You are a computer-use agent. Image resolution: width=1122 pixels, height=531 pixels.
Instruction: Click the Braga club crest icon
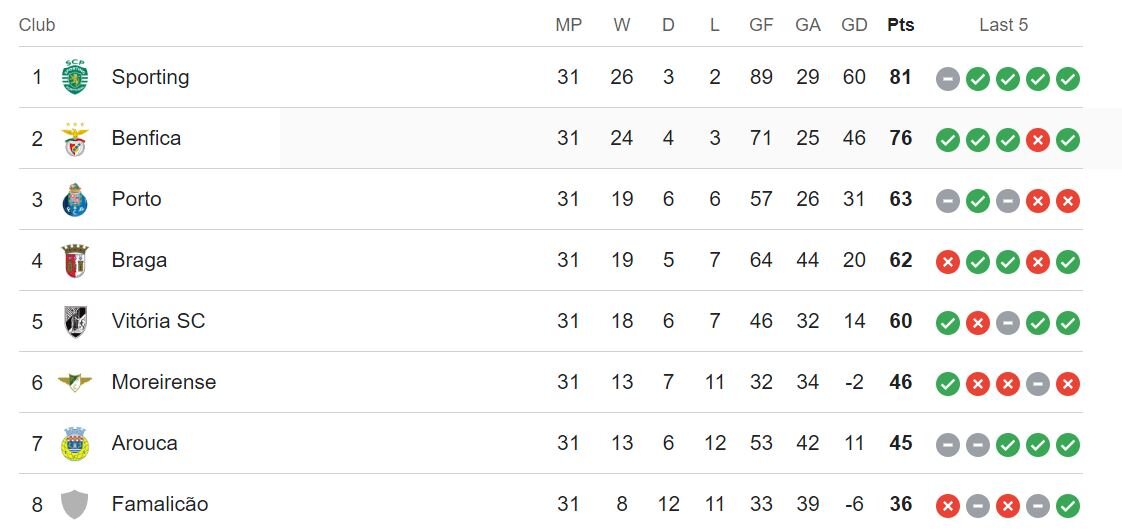point(75,261)
